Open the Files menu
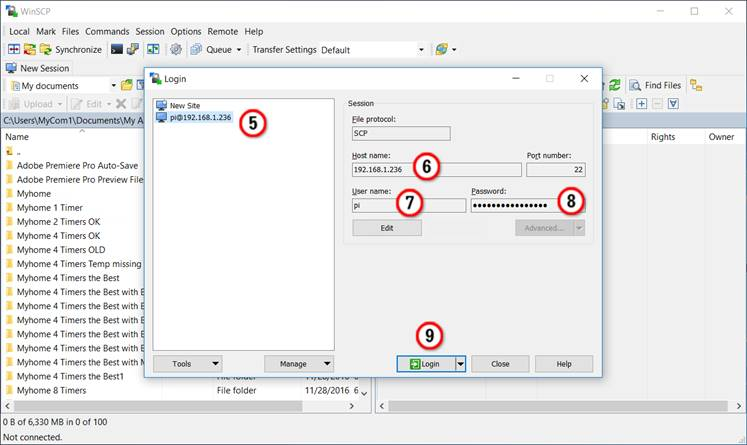The height and width of the screenshot is (445, 747). [x=70, y=31]
